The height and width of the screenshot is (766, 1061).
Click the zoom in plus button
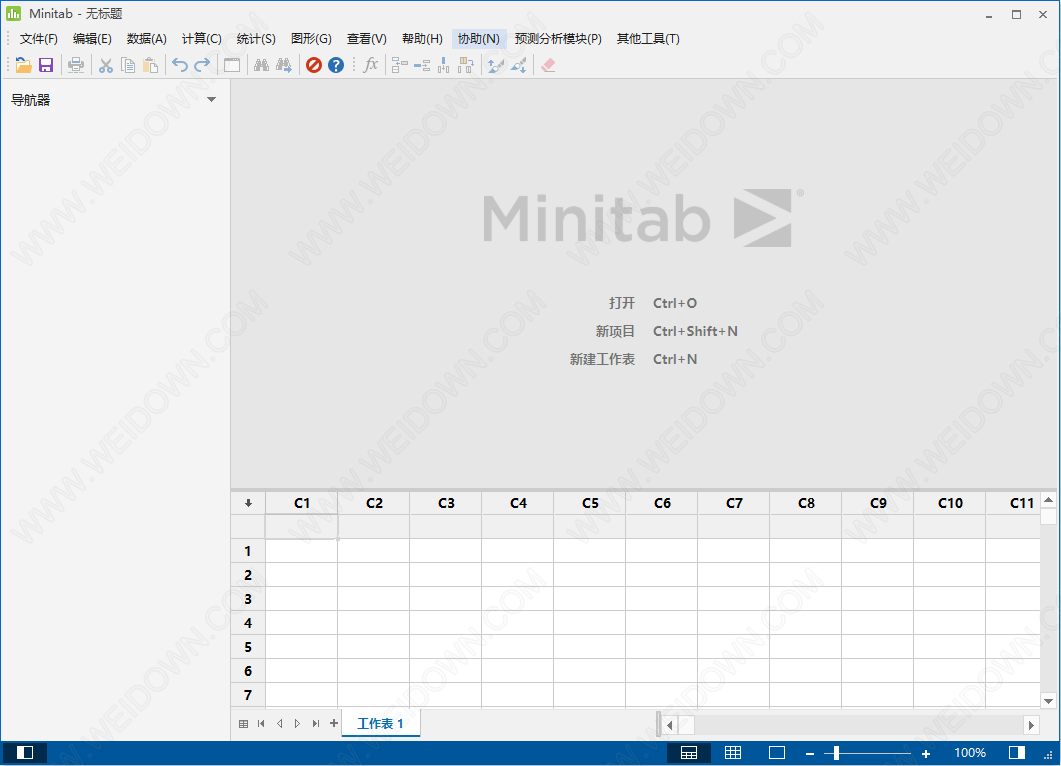pyautogui.click(x=926, y=753)
